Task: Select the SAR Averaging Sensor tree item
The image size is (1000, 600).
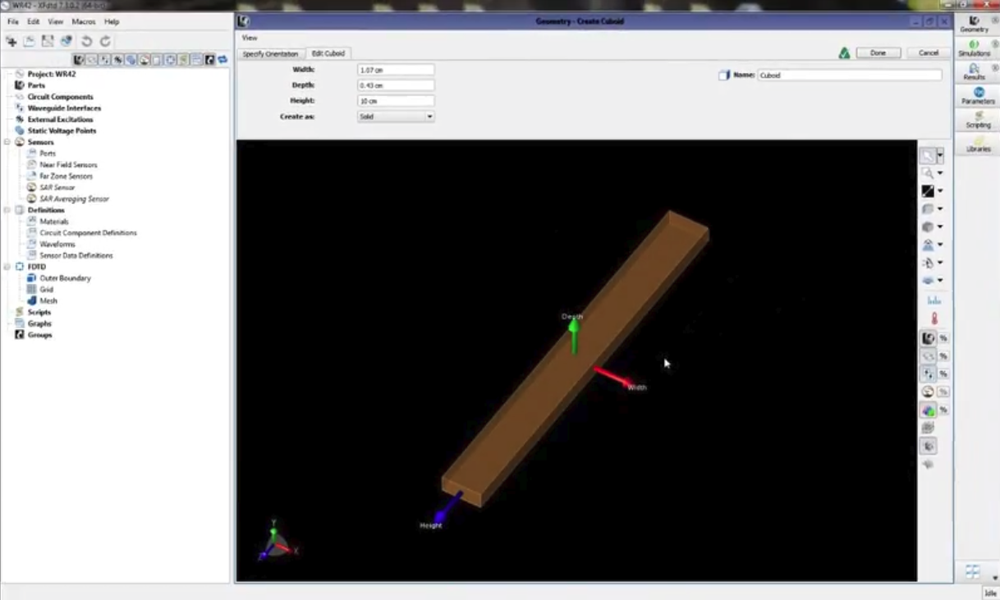Action: (74, 199)
